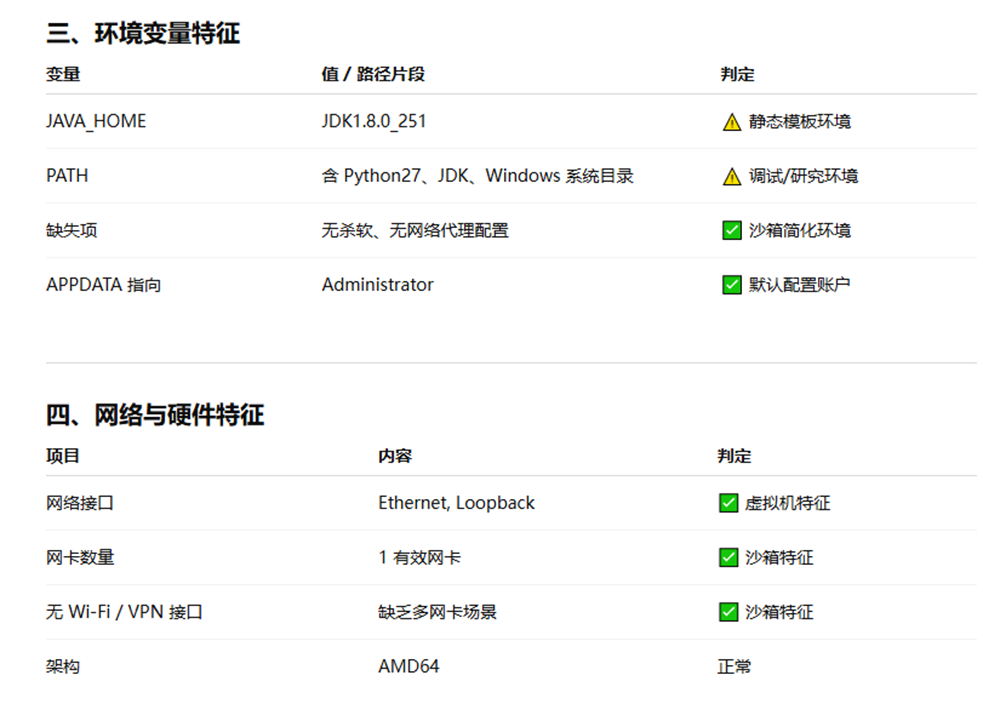The height and width of the screenshot is (721, 983).
Task: Select the 无杀软、无网络代理配置 text
Action: [415, 230]
